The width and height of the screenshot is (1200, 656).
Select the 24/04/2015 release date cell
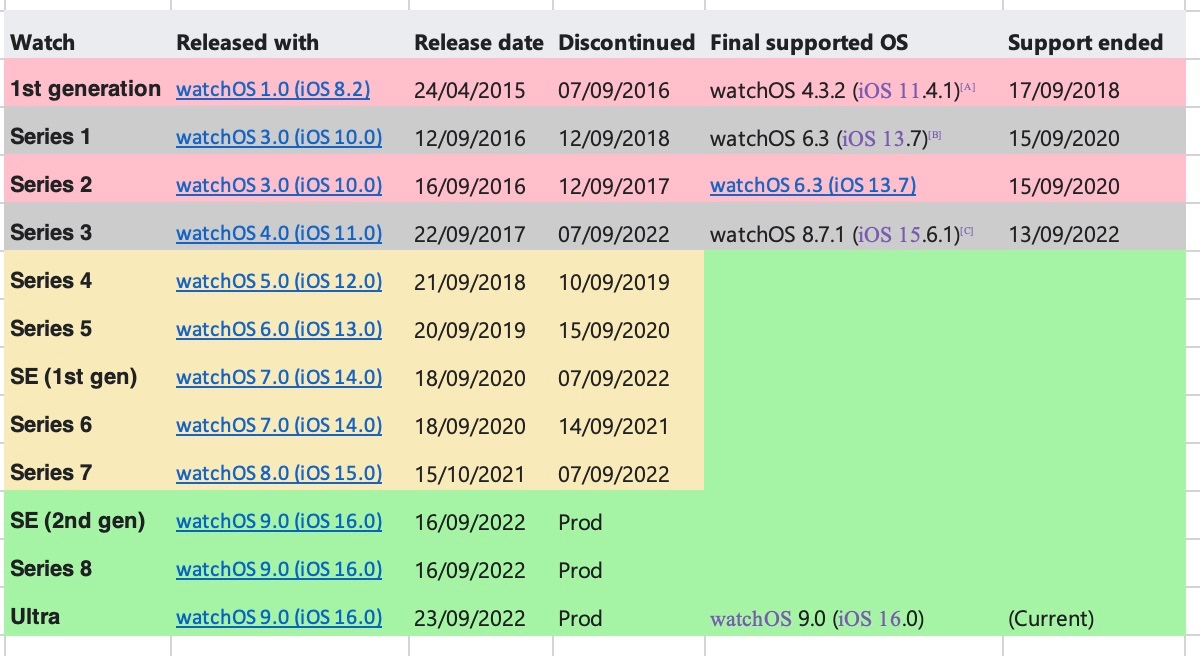[469, 90]
